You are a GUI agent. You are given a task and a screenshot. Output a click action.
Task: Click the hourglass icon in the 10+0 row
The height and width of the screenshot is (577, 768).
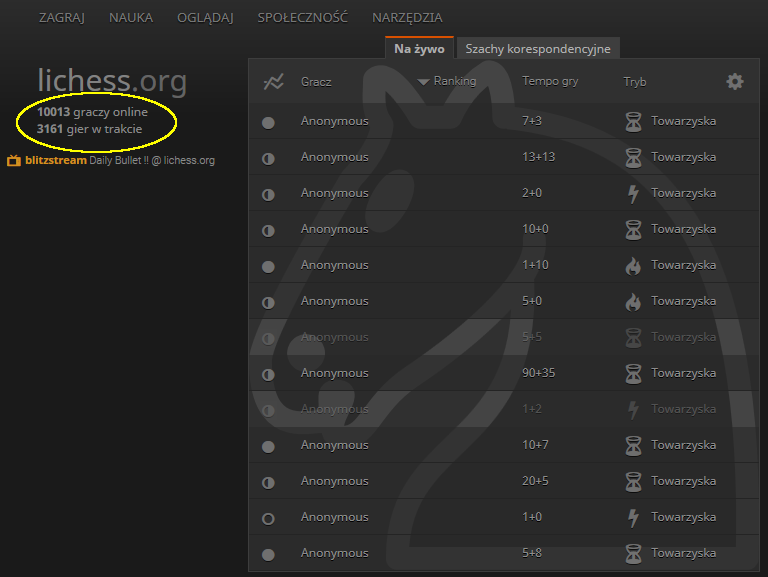tap(633, 230)
